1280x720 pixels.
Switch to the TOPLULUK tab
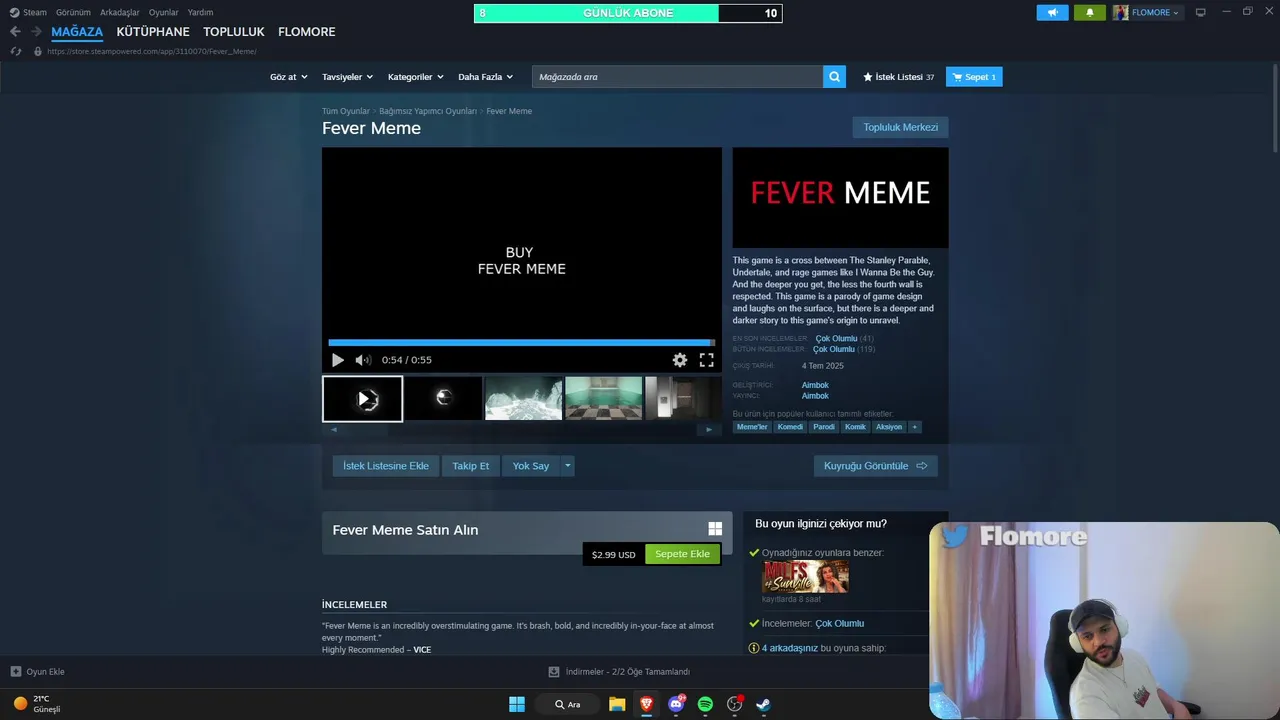click(x=234, y=32)
